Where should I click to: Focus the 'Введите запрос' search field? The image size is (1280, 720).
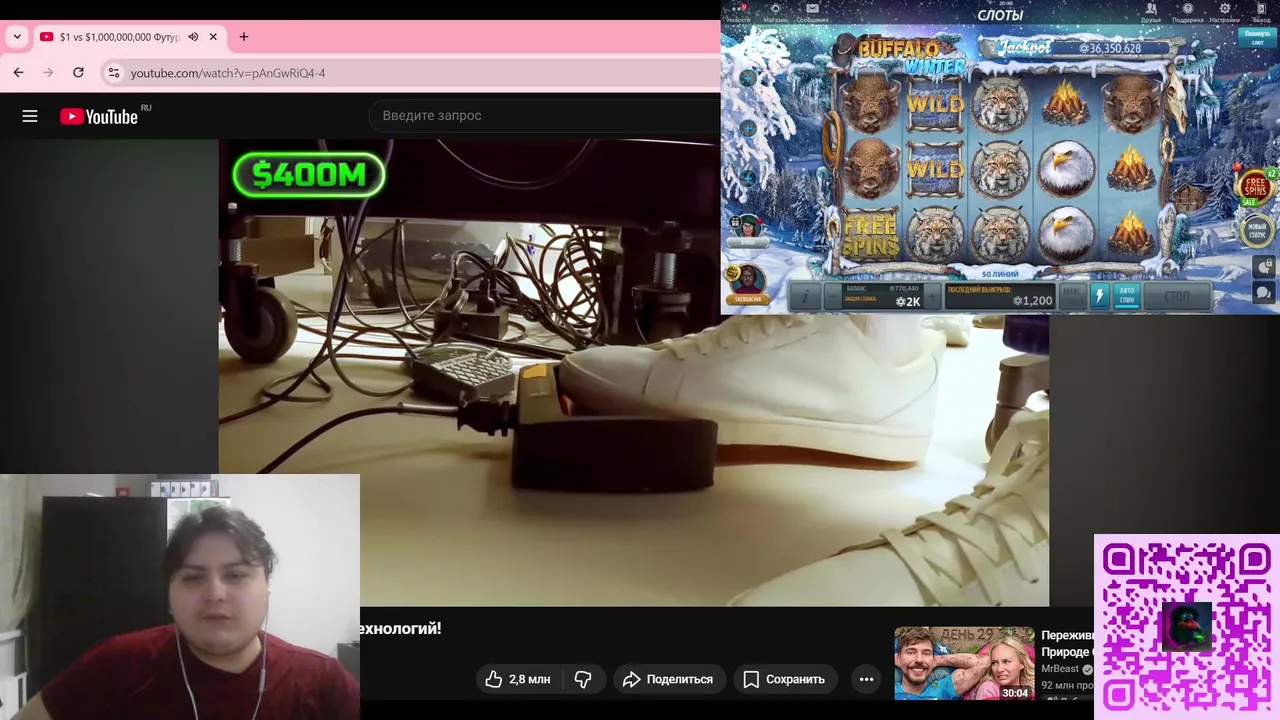pyautogui.click(x=545, y=116)
